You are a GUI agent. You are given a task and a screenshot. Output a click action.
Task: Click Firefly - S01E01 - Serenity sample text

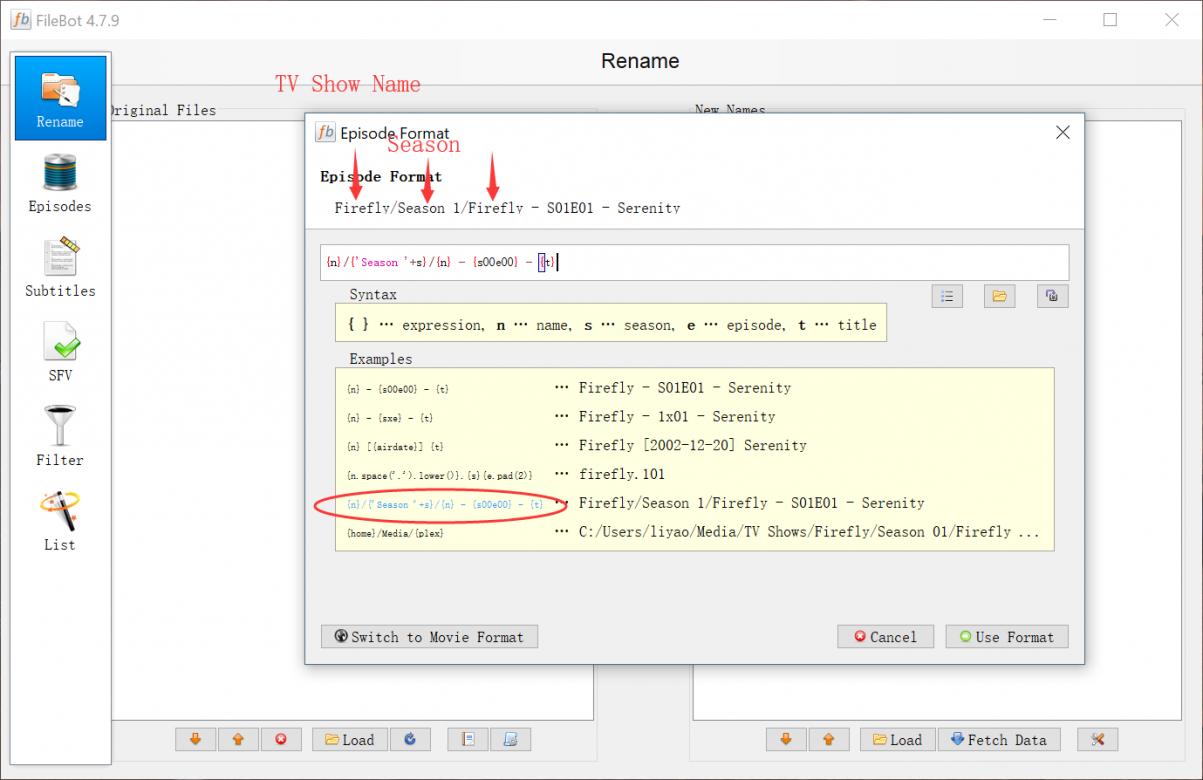685,388
